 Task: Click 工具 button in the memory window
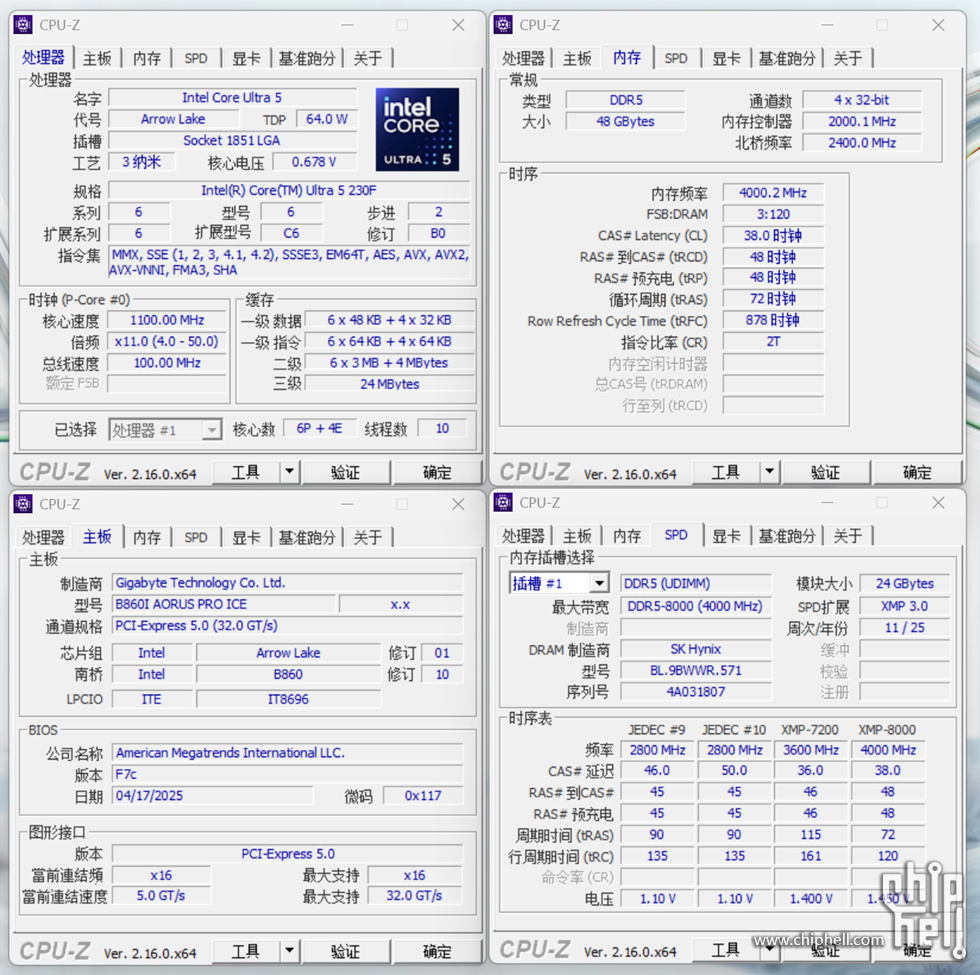pos(726,472)
